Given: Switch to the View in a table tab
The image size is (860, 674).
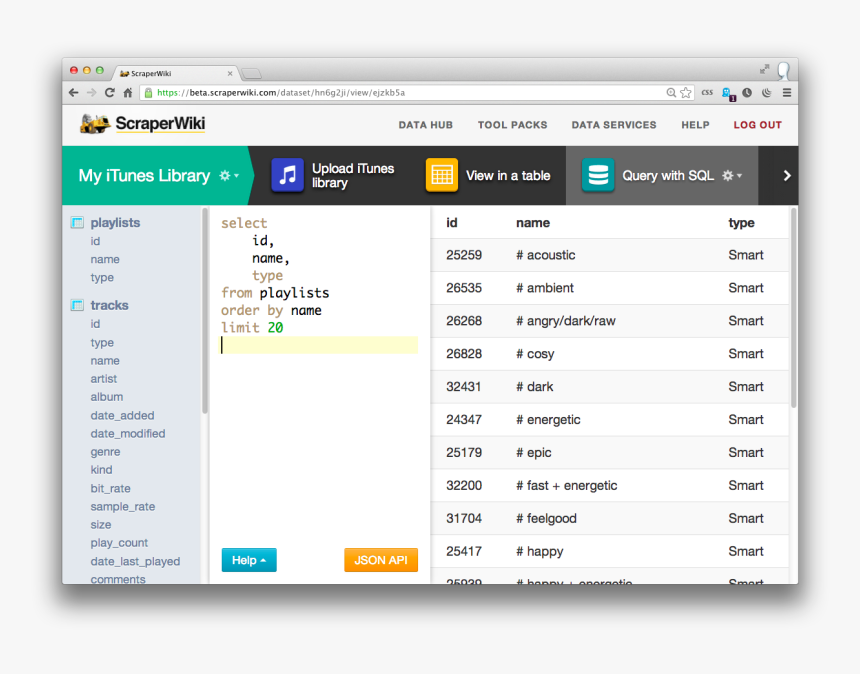Looking at the screenshot, I should click(x=488, y=175).
